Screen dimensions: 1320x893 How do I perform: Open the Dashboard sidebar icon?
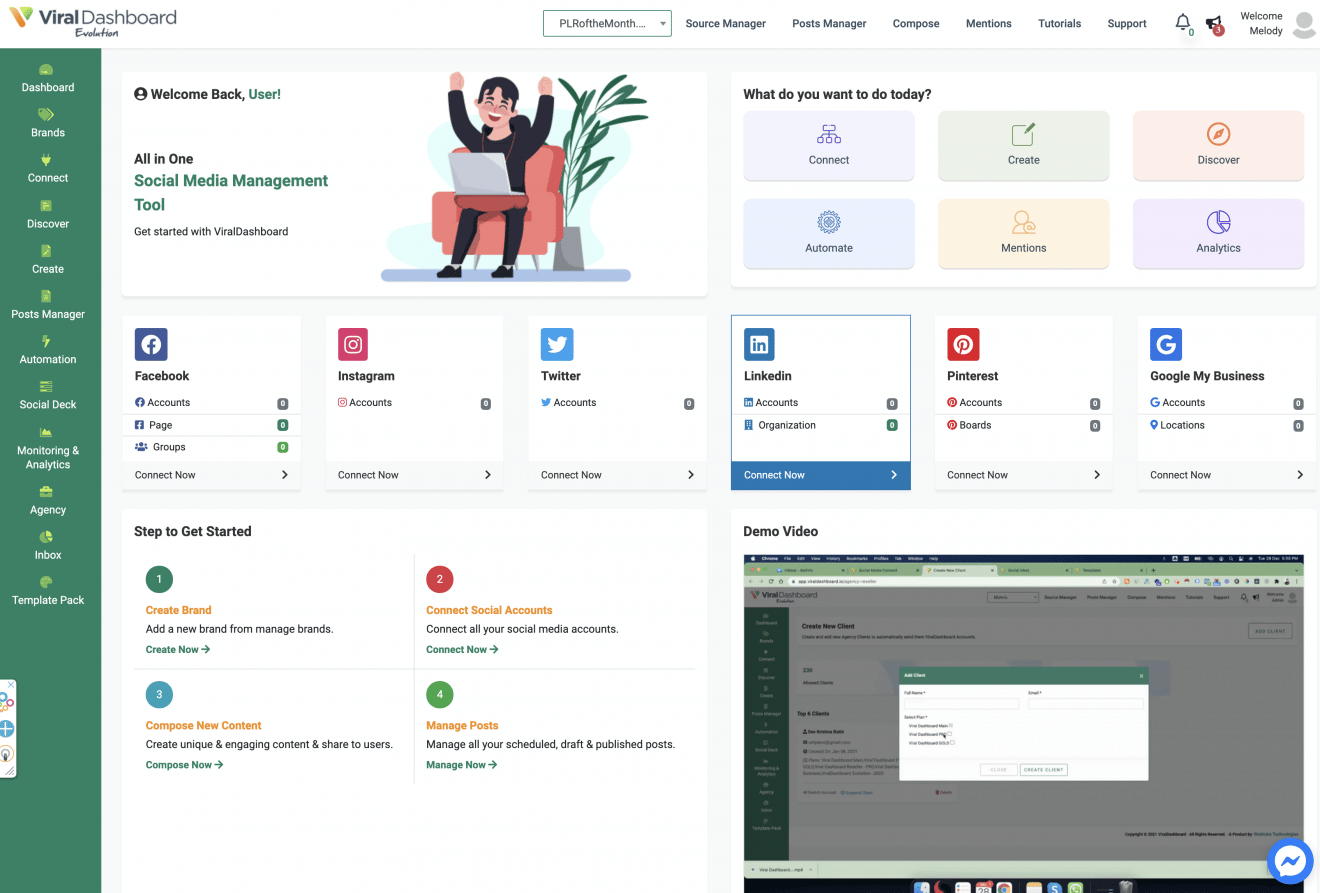46,70
